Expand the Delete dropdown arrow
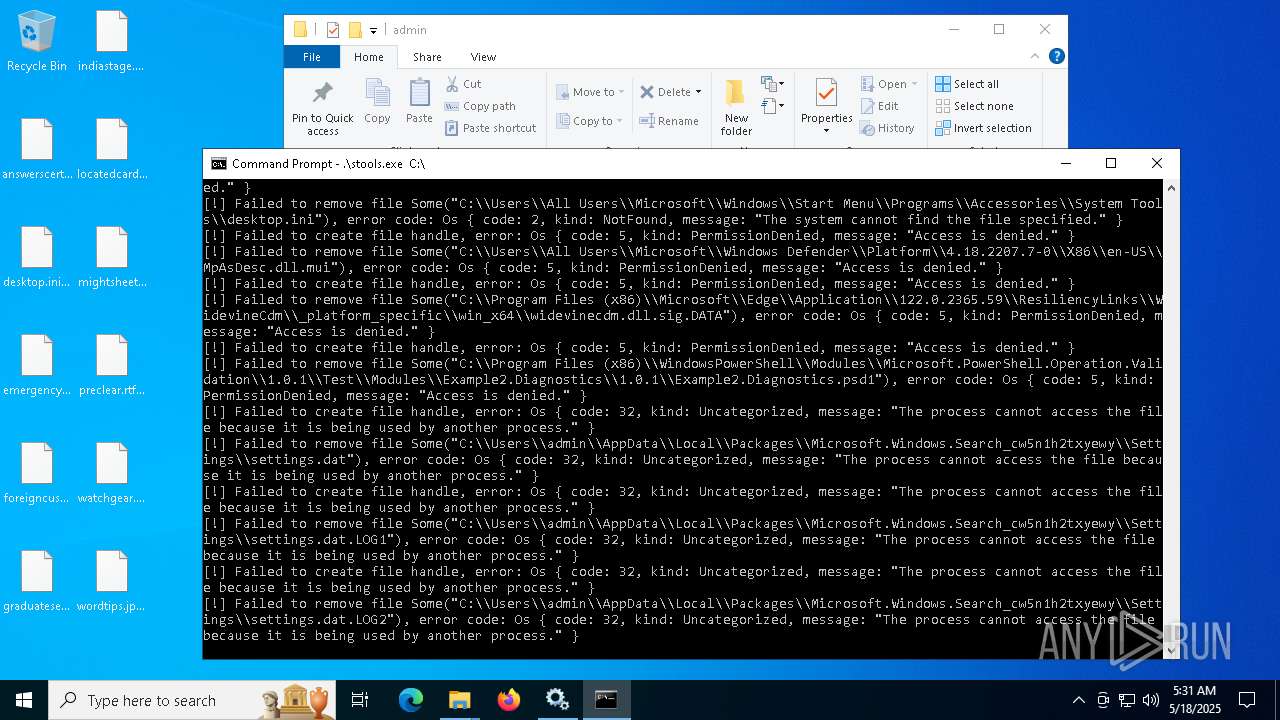The image size is (1280, 720). point(698,92)
